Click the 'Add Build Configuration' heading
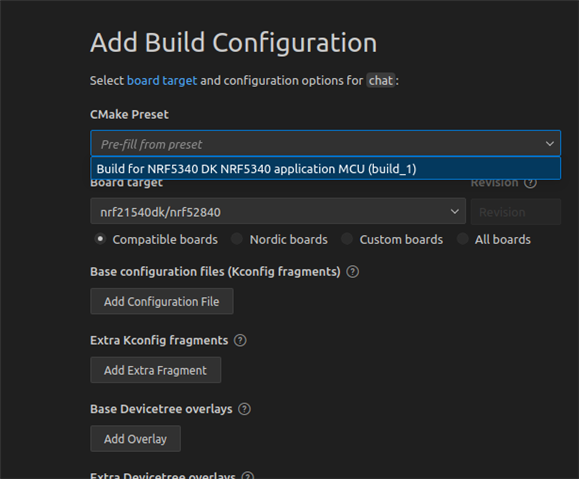Screen dimensions: 579x479 tap(233, 43)
